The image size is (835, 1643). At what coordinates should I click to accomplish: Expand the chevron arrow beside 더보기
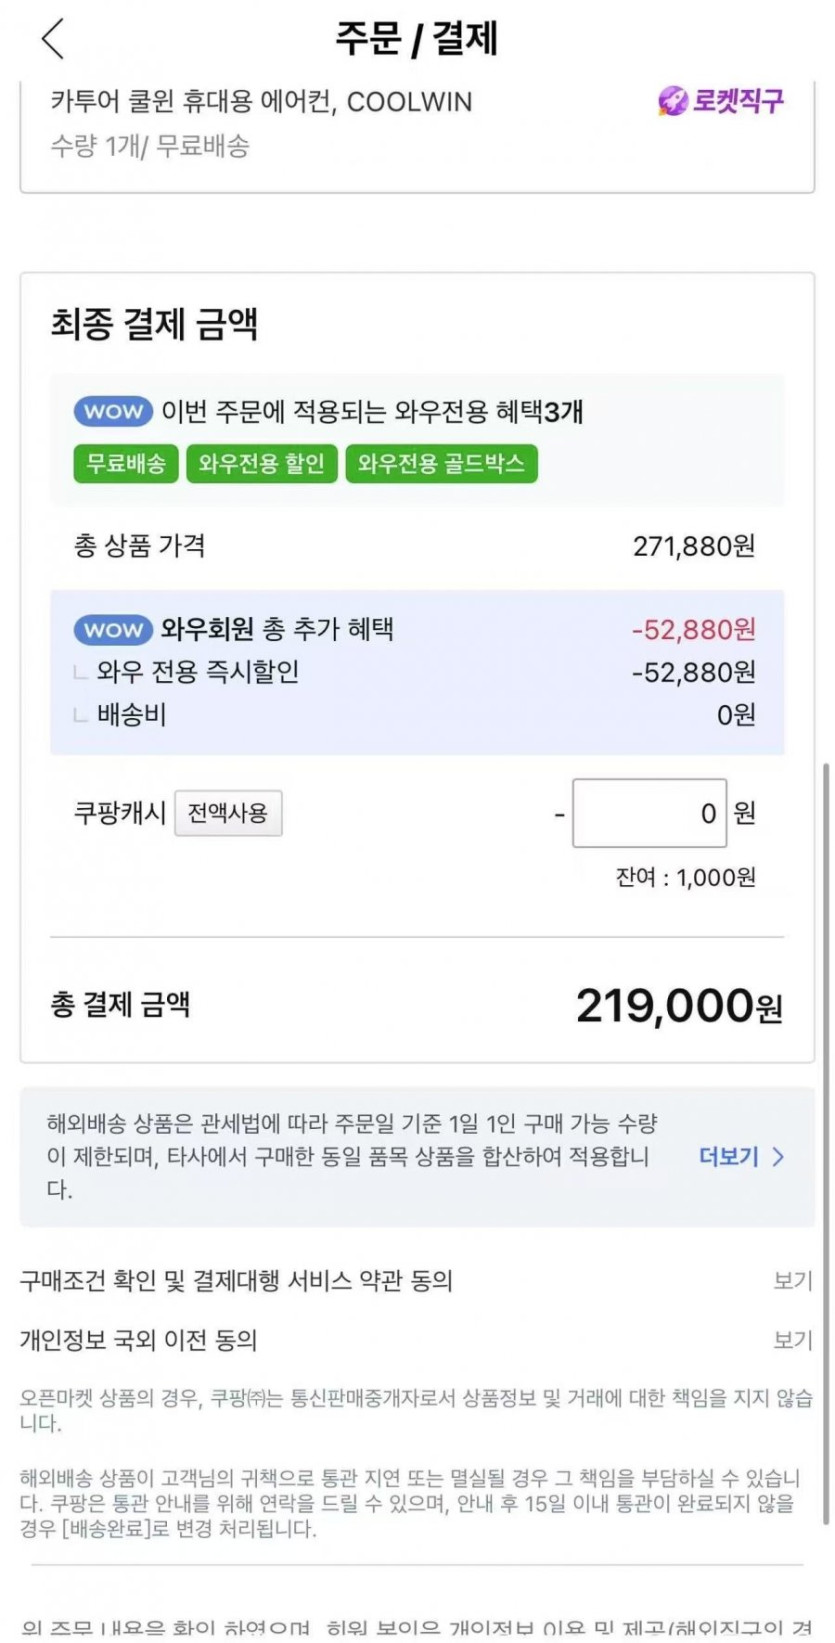[779, 1157]
